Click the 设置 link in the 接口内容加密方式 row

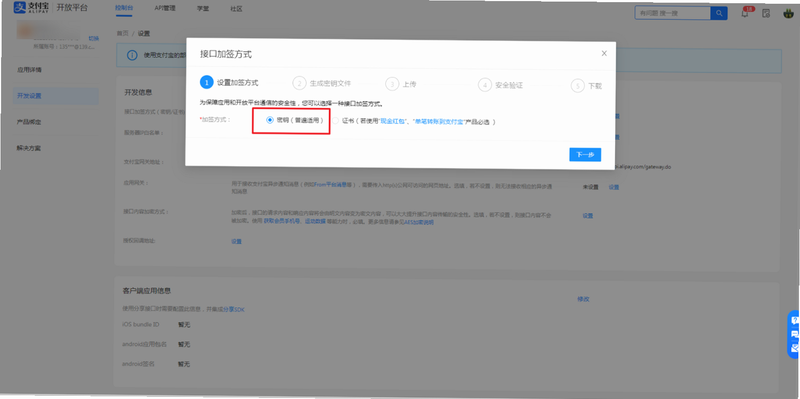588,216
